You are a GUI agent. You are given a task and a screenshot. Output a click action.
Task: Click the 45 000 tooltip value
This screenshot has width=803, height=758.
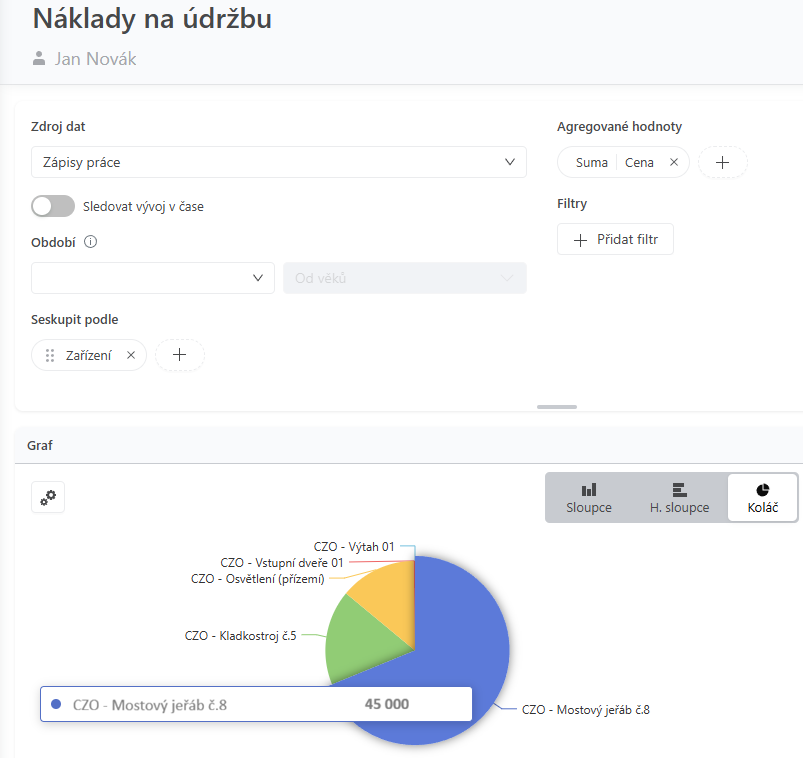387,704
